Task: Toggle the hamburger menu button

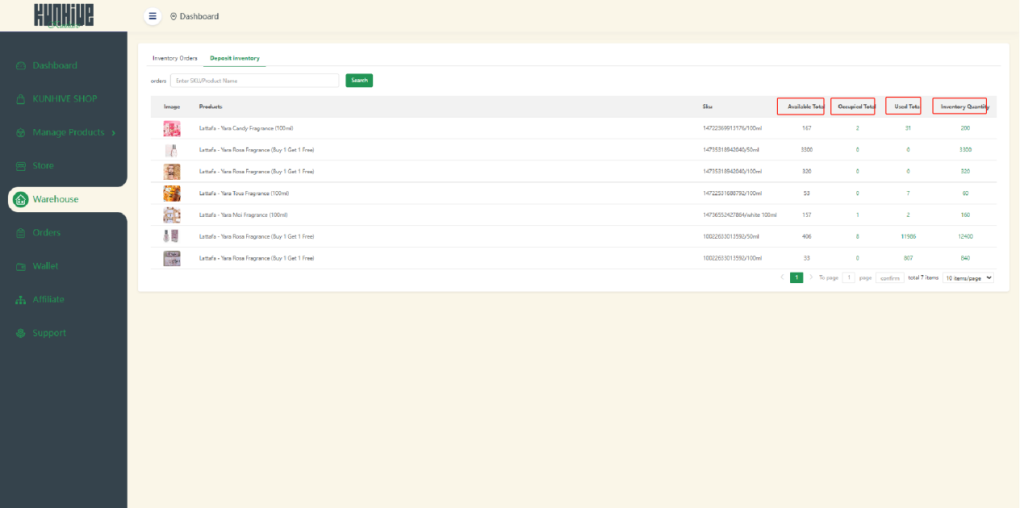Action: coord(152,16)
